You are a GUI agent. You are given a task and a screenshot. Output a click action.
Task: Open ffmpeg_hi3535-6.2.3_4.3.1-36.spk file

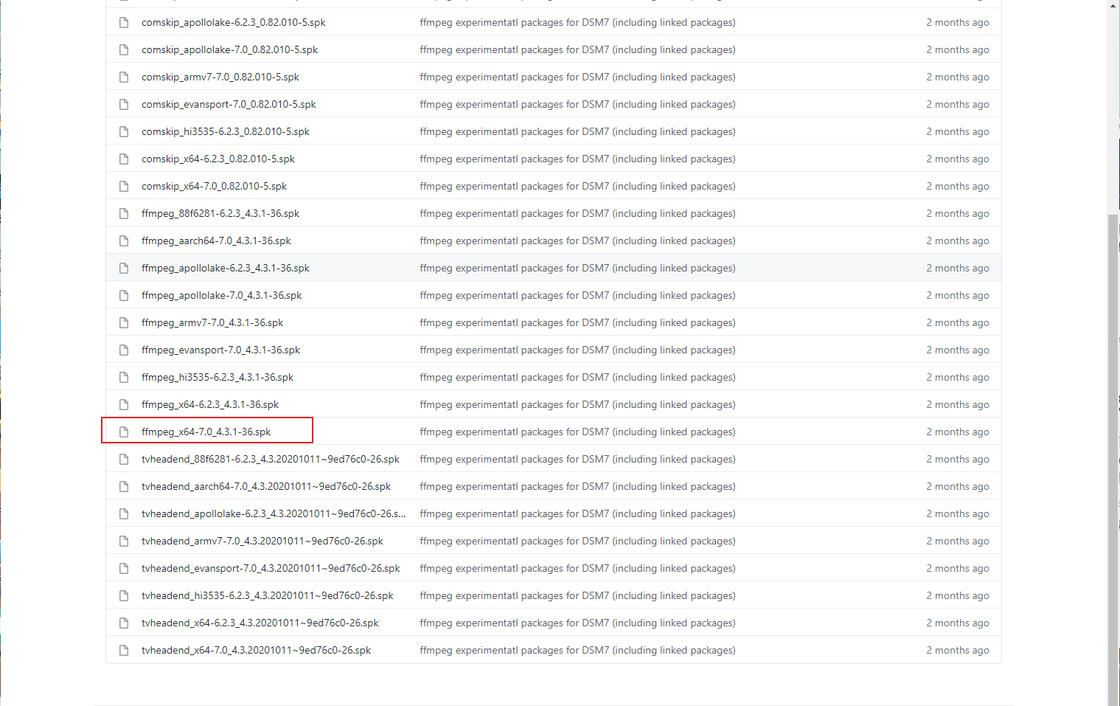click(x=217, y=377)
